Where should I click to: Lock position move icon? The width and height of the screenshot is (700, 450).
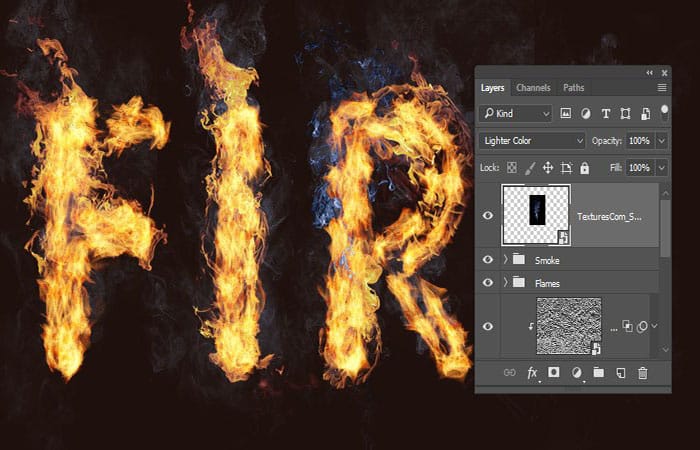coord(548,167)
